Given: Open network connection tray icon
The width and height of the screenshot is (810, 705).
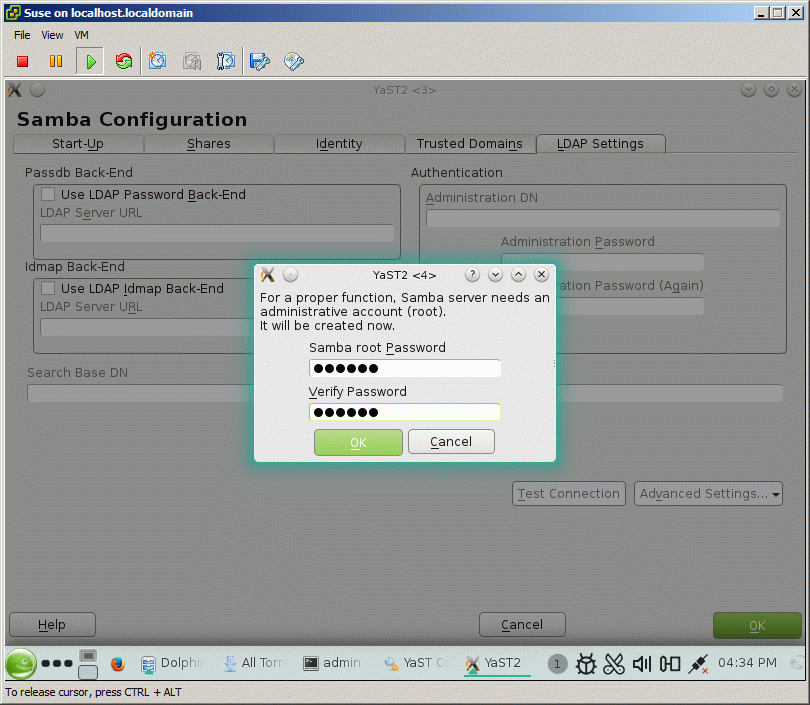Looking at the screenshot, I should pyautogui.click(x=697, y=664).
